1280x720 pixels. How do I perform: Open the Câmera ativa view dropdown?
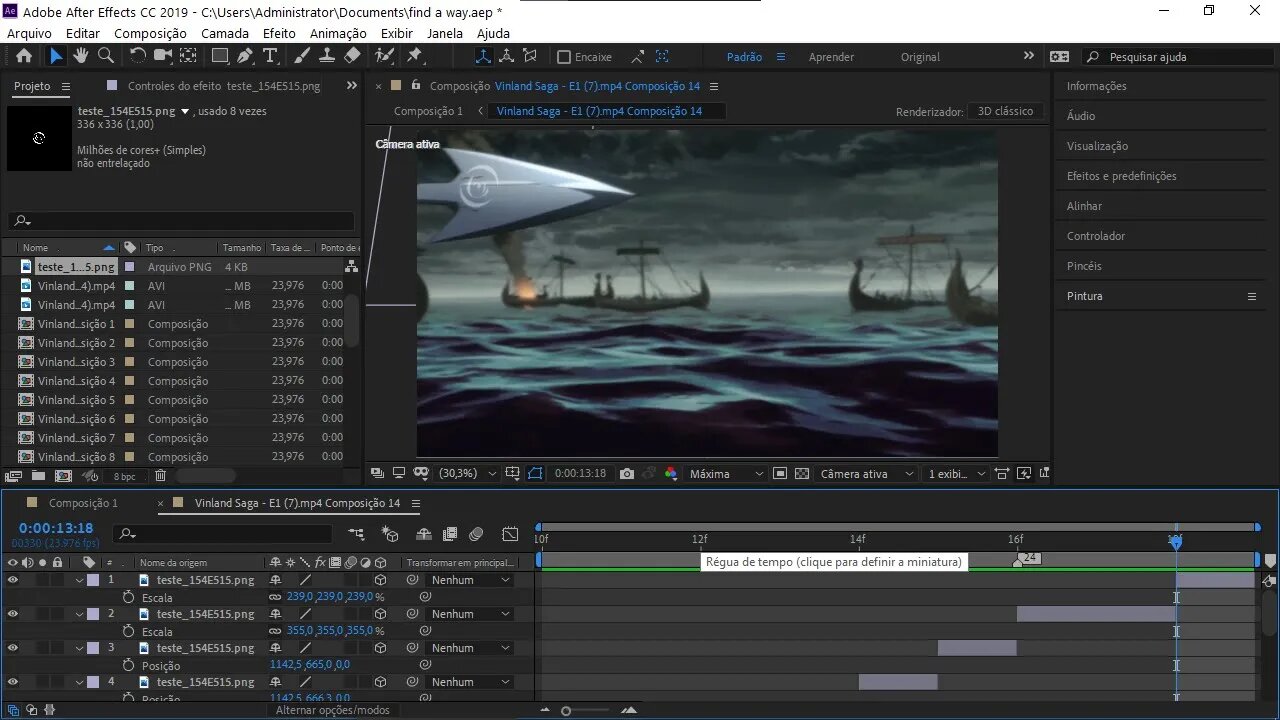tap(867, 473)
